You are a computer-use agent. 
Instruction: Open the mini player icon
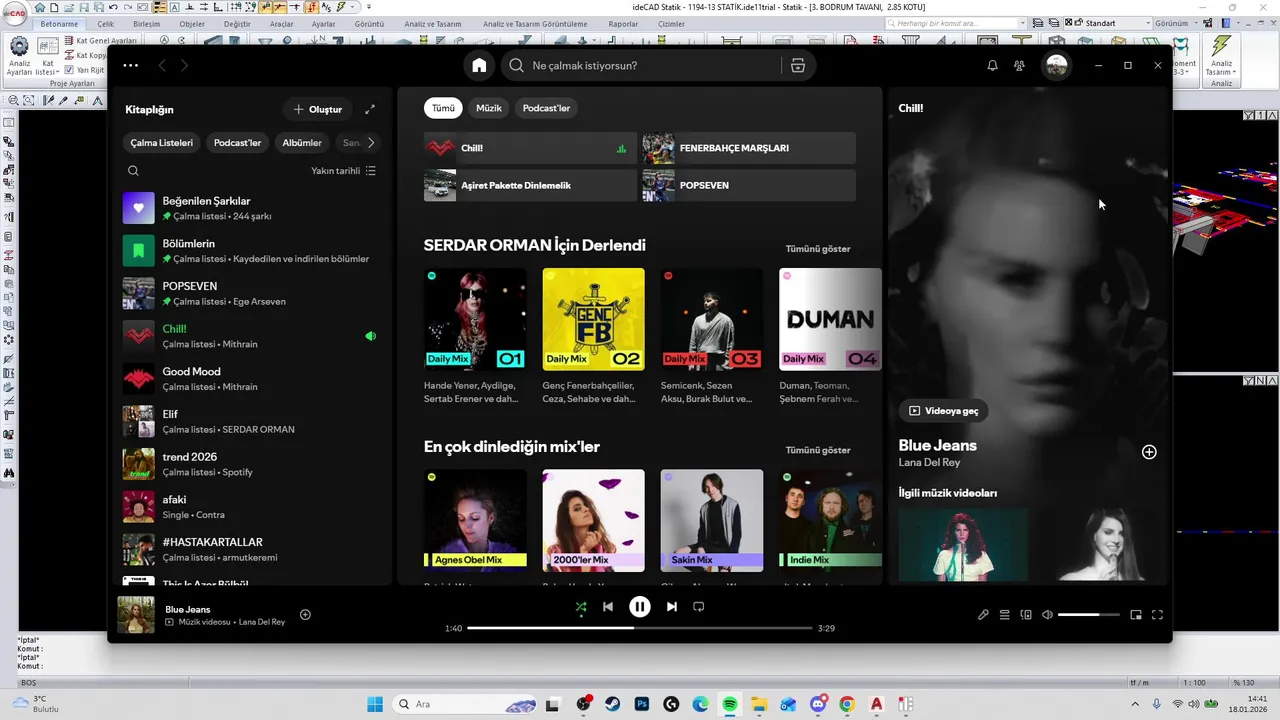[x=1136, y=615]
